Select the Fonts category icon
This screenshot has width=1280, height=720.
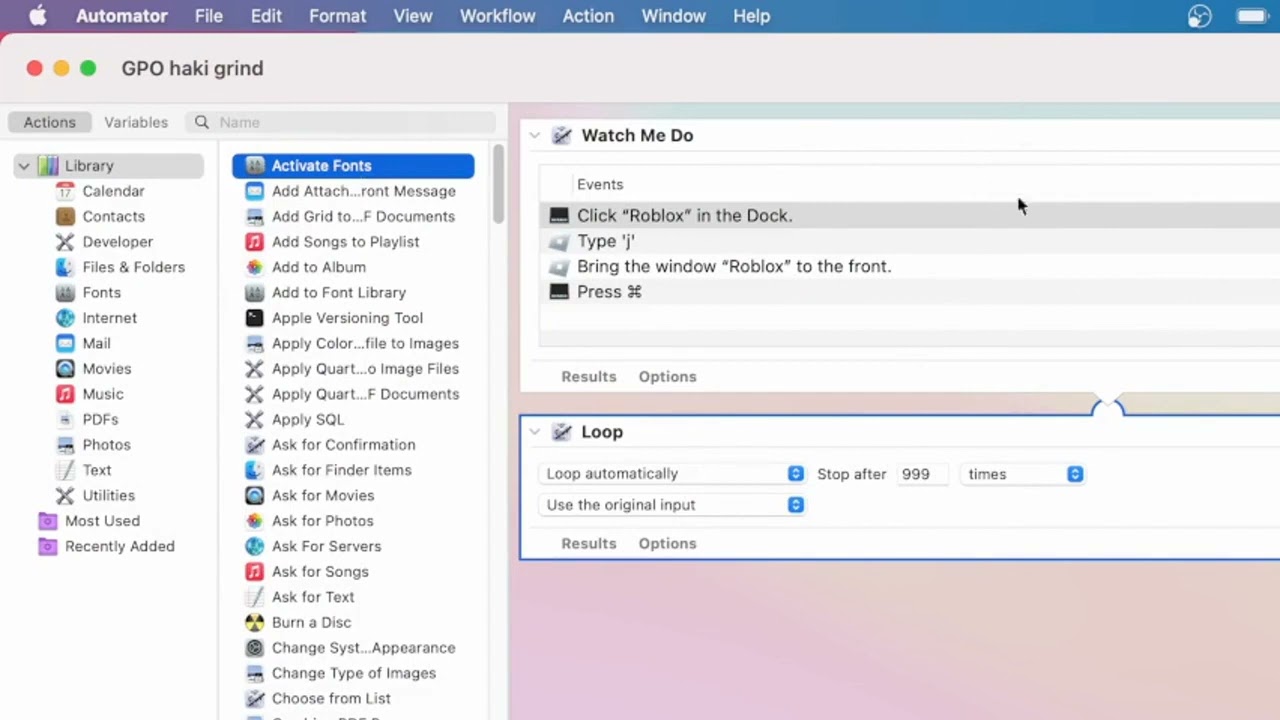65,293
